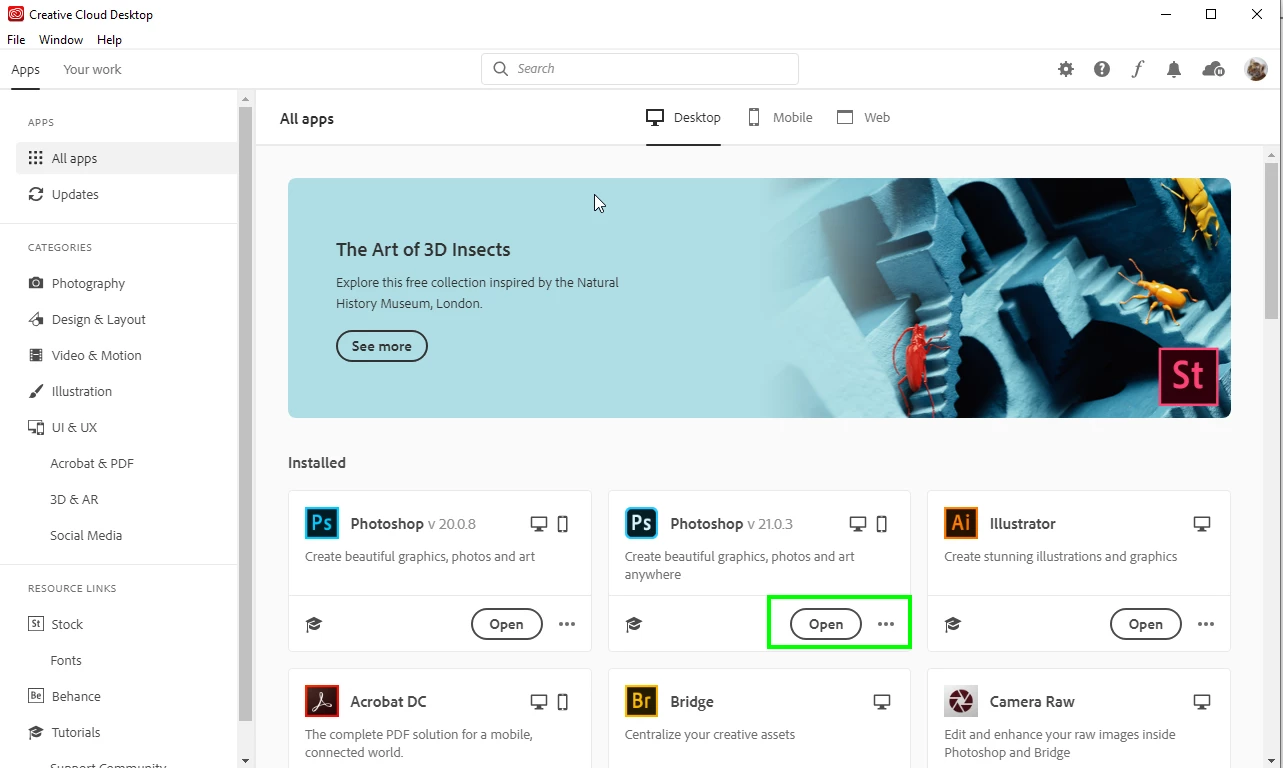Switch to the Mobile apps tab

(x=780, y=118)
